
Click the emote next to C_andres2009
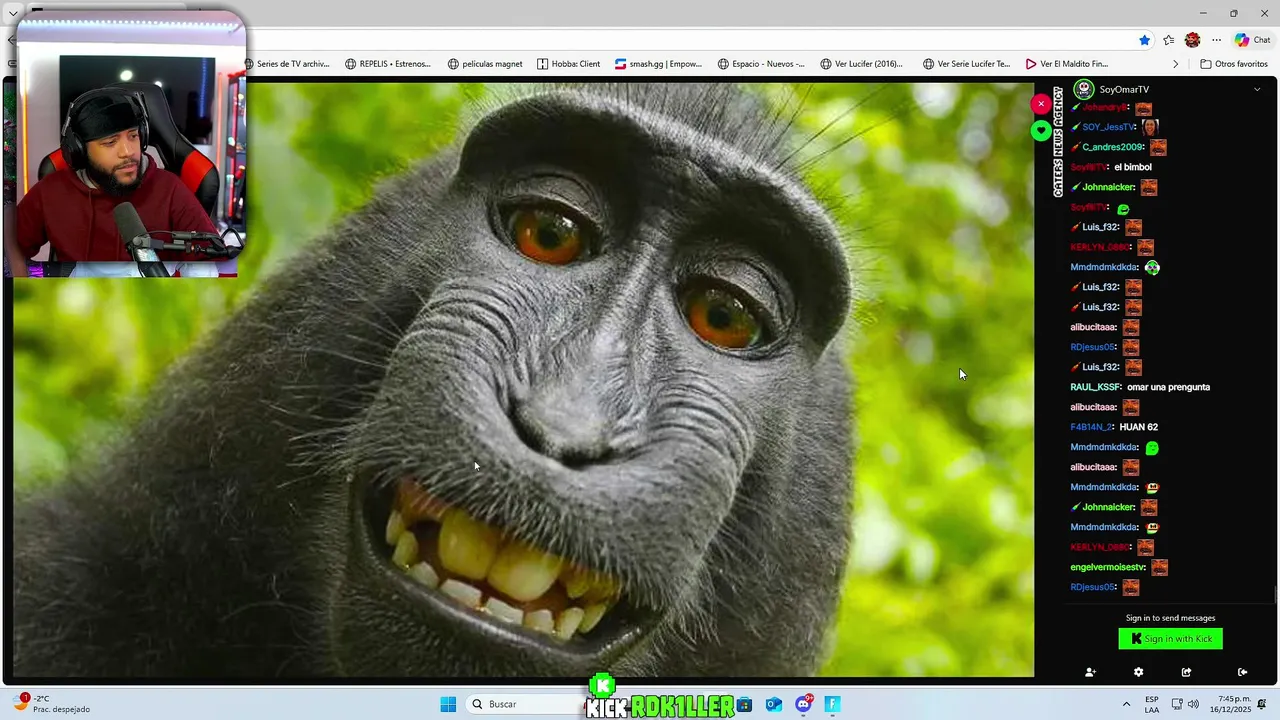tap(1158, 147)
